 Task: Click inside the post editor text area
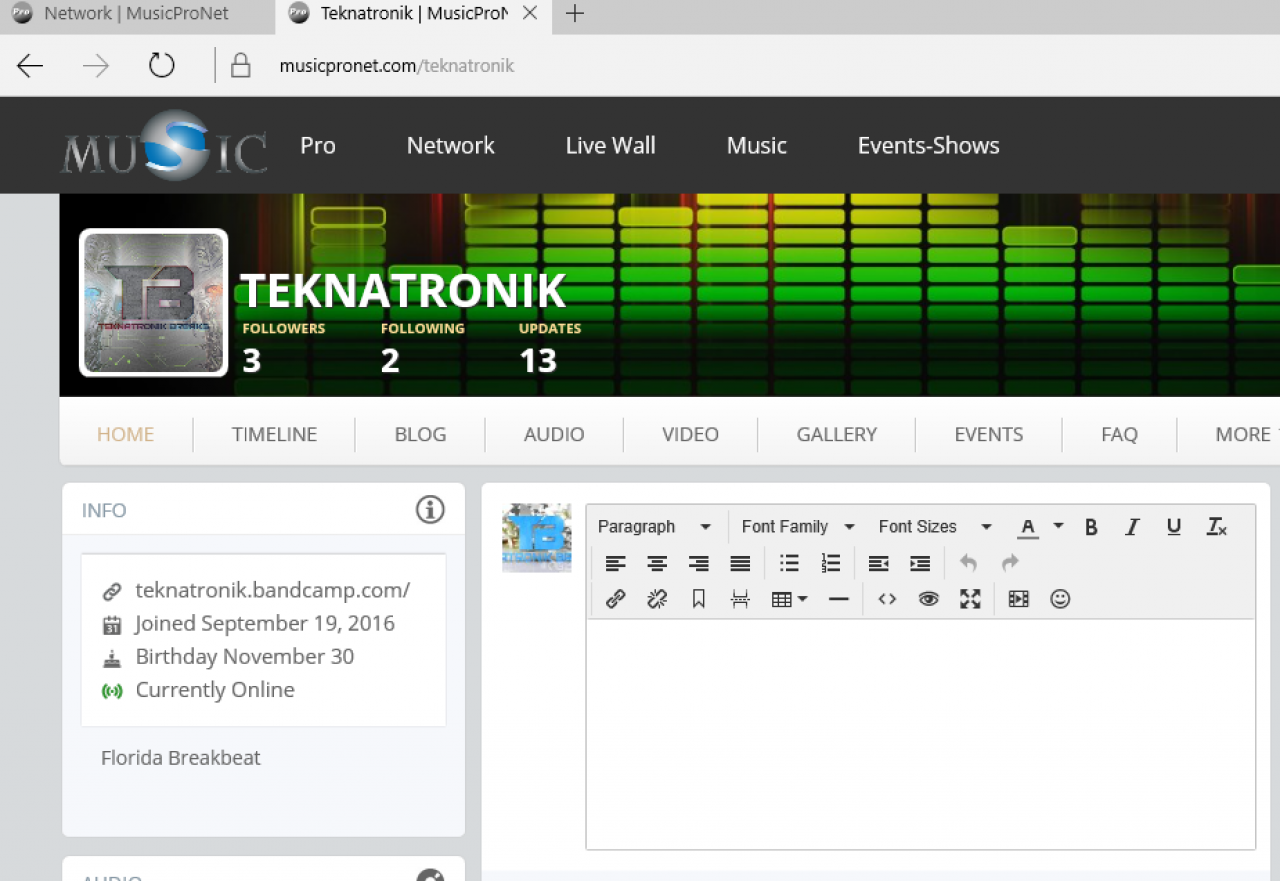(x=920, y=733)
